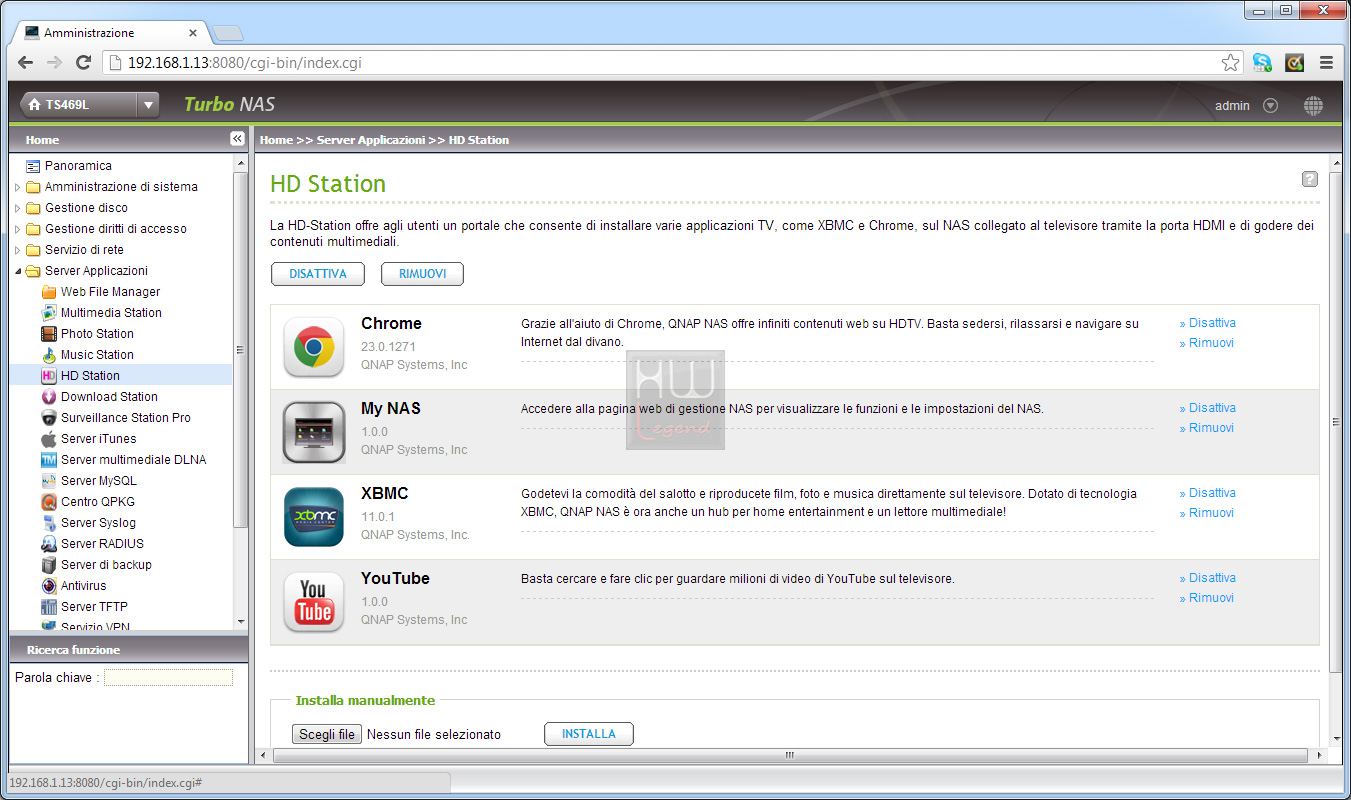
Task: Click the Antivirus icon in sidebar
Action: pyautogui.click(x=49, y=586)
